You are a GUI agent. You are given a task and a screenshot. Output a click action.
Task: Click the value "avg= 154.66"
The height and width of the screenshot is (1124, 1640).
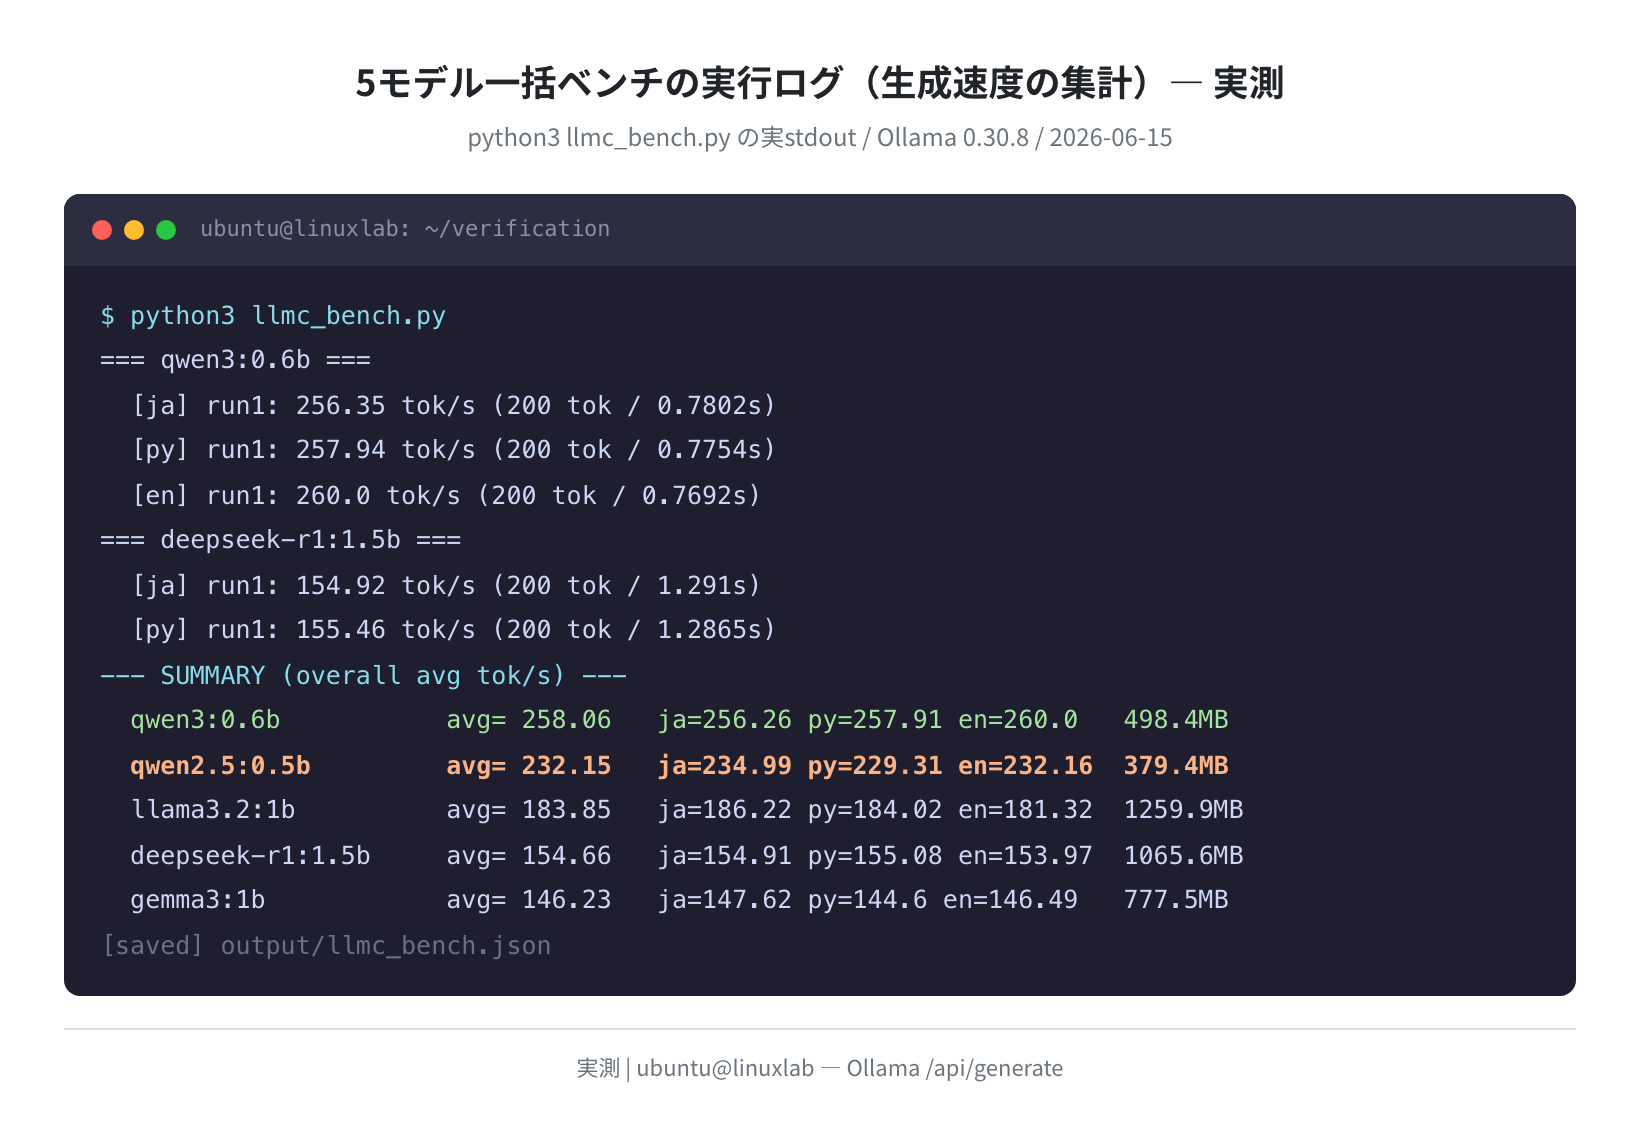click(529, 855)
